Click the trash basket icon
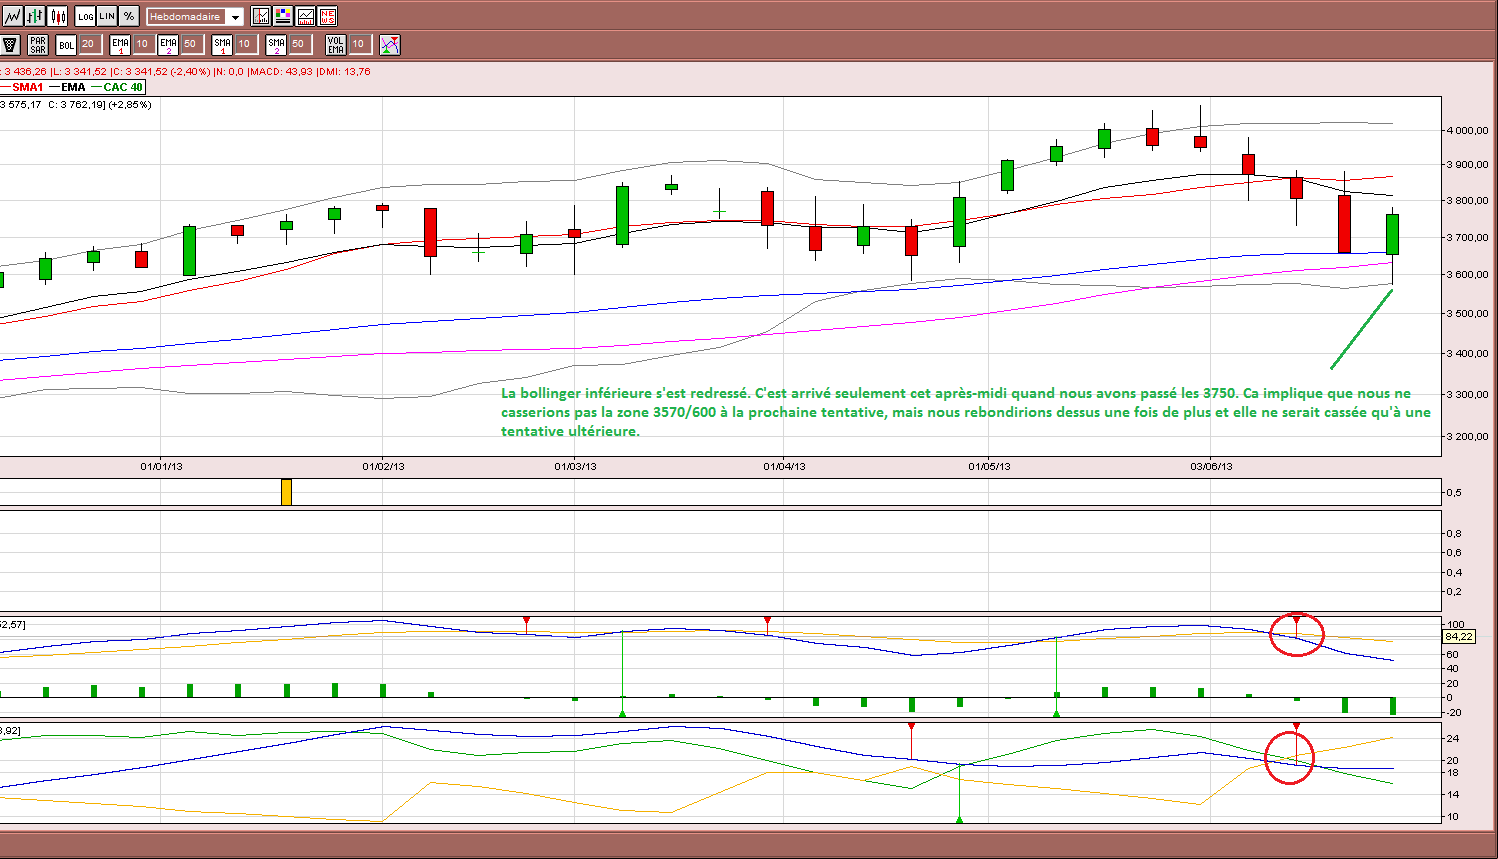This screenshot has height=859, width=1498. [x=11, y=45]
